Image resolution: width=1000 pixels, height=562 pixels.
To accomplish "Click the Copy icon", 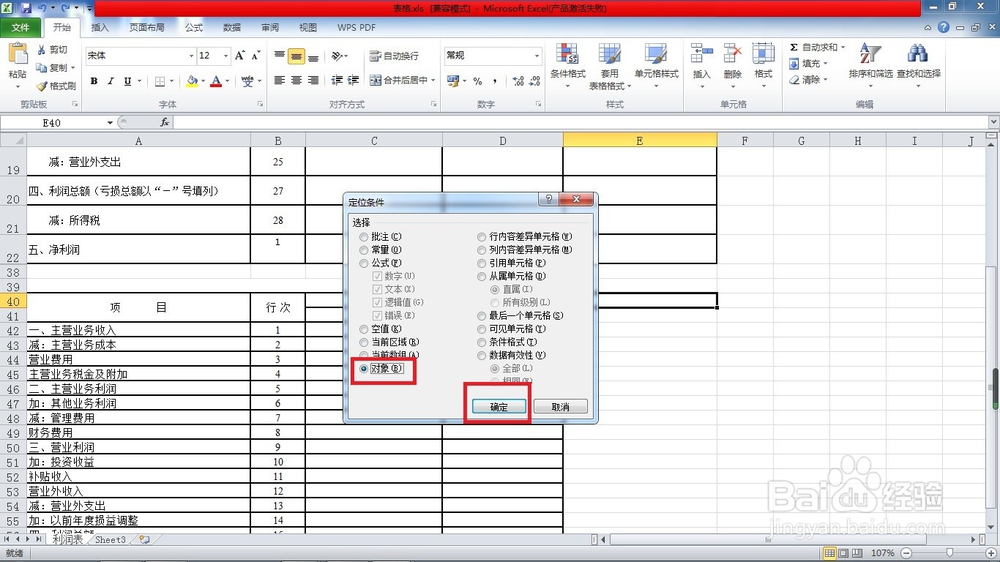I will coord(41,68).
